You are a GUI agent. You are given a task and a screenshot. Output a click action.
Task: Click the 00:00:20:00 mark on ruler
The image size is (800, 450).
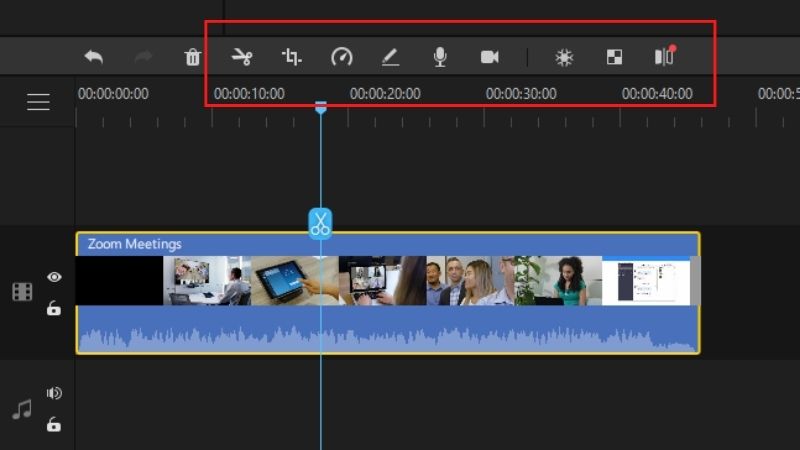[x=385, y=94]
